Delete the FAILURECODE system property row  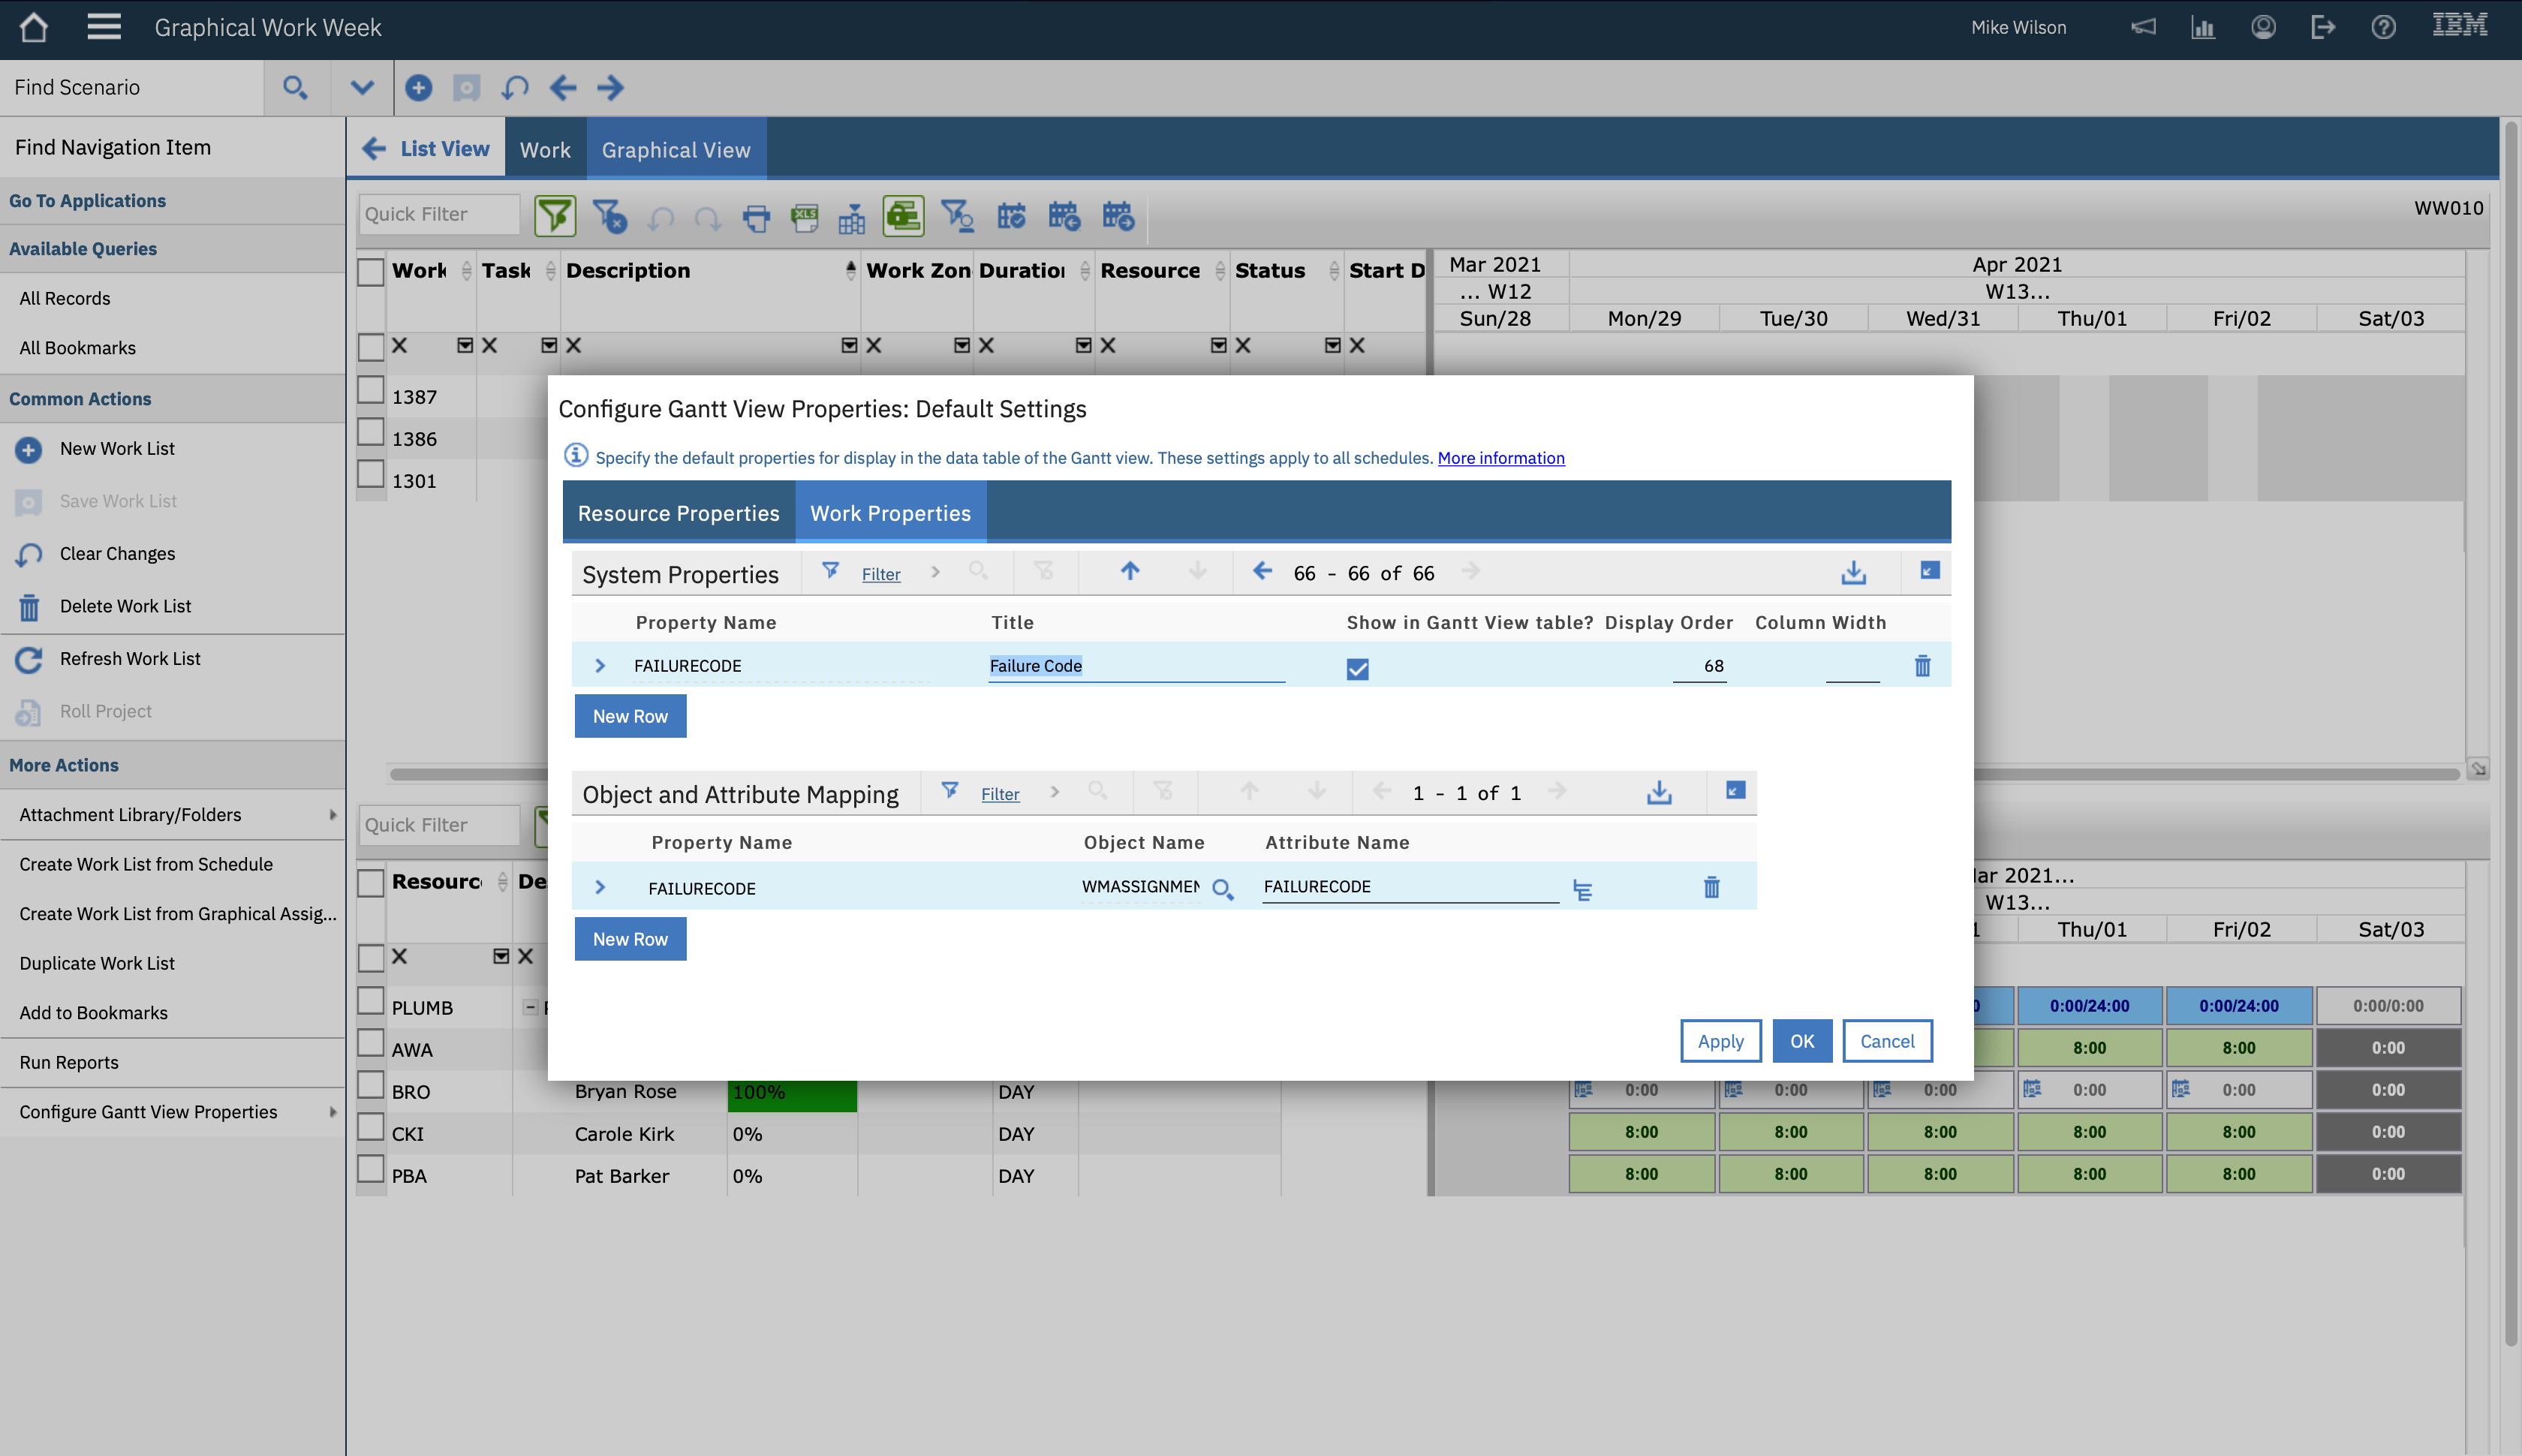pyautogui.click(x=1922, y=666)
